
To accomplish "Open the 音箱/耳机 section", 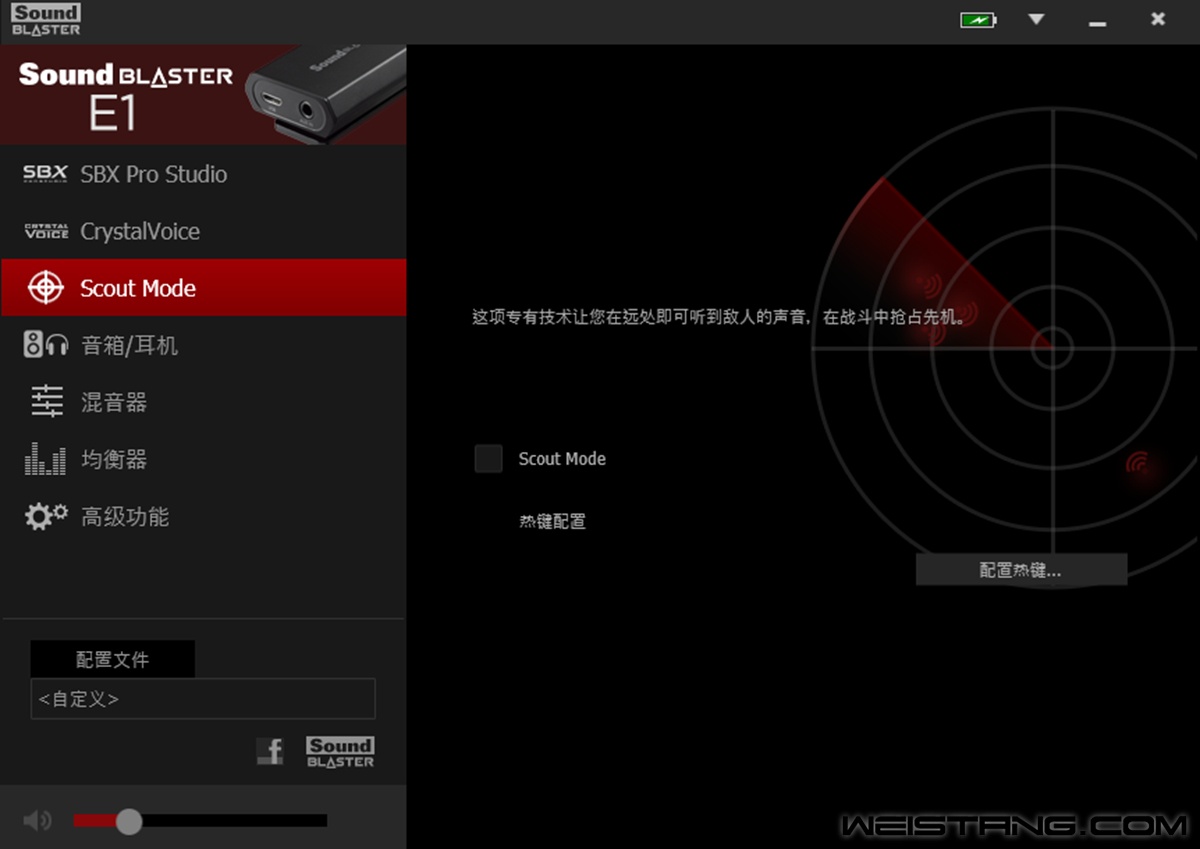I will click(203, 345).
